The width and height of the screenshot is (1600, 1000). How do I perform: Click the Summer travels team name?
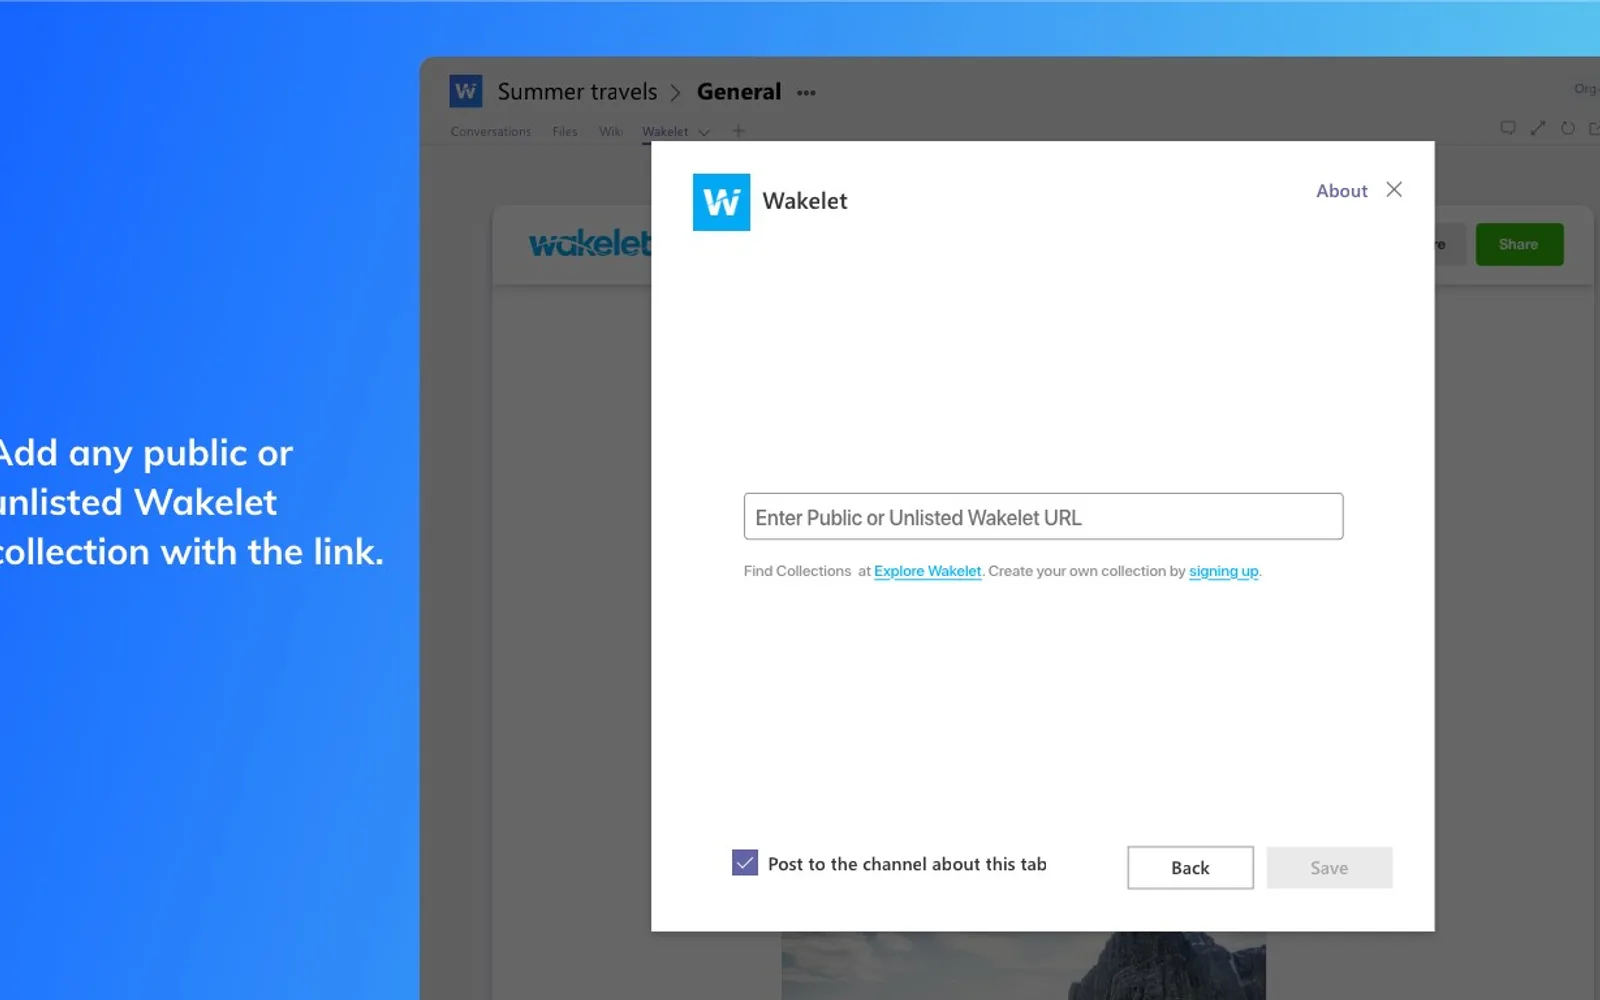pyautogui.click(x=577, y=92)
